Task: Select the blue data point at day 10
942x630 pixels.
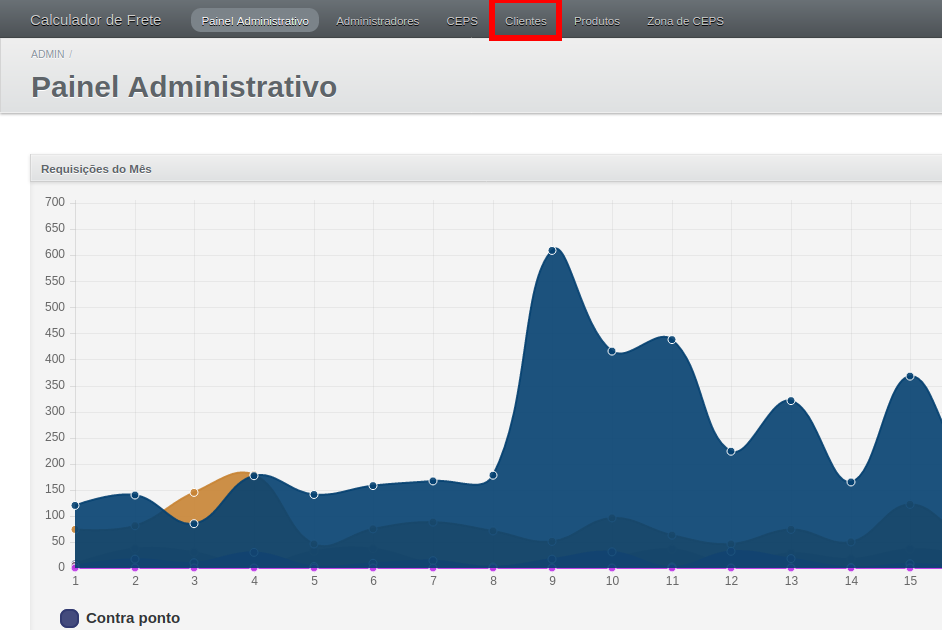Action: [x=612, y=351]
